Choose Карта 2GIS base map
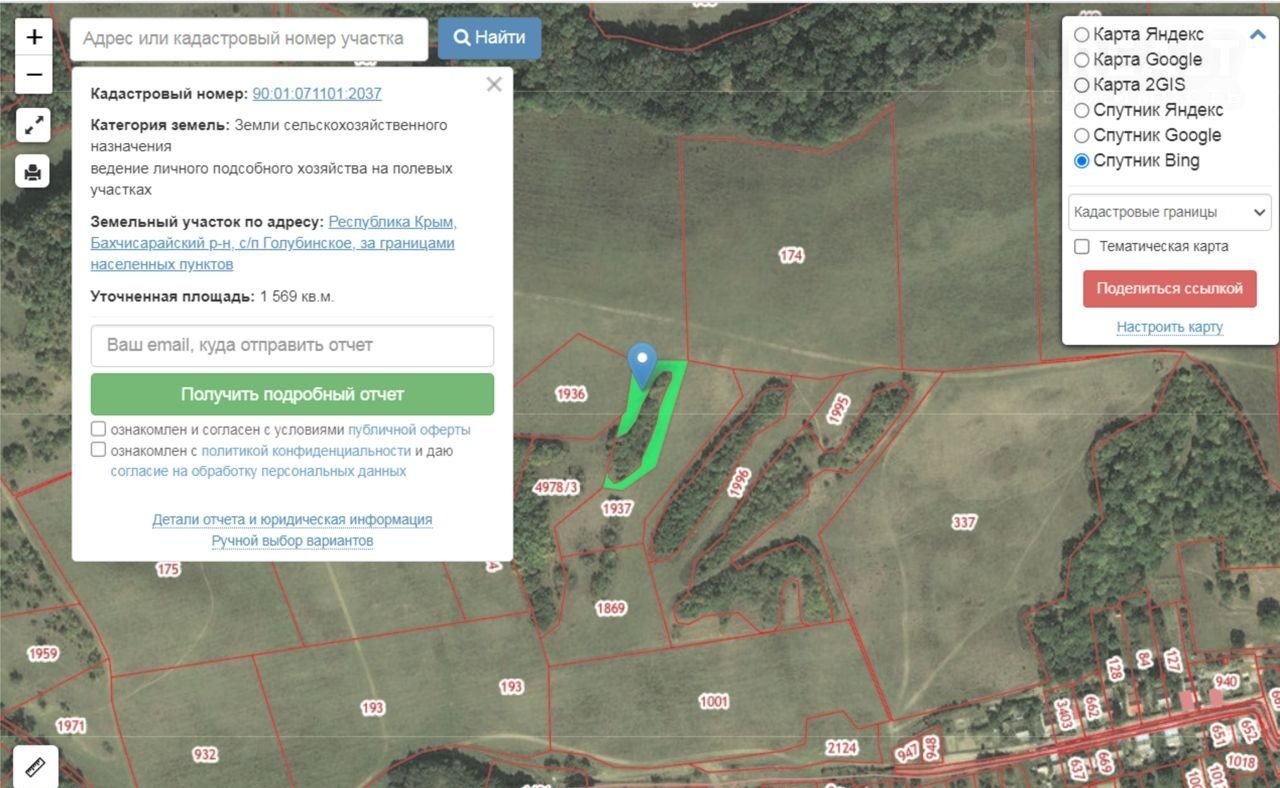 pyautogui.click(x=1081, y=85)
